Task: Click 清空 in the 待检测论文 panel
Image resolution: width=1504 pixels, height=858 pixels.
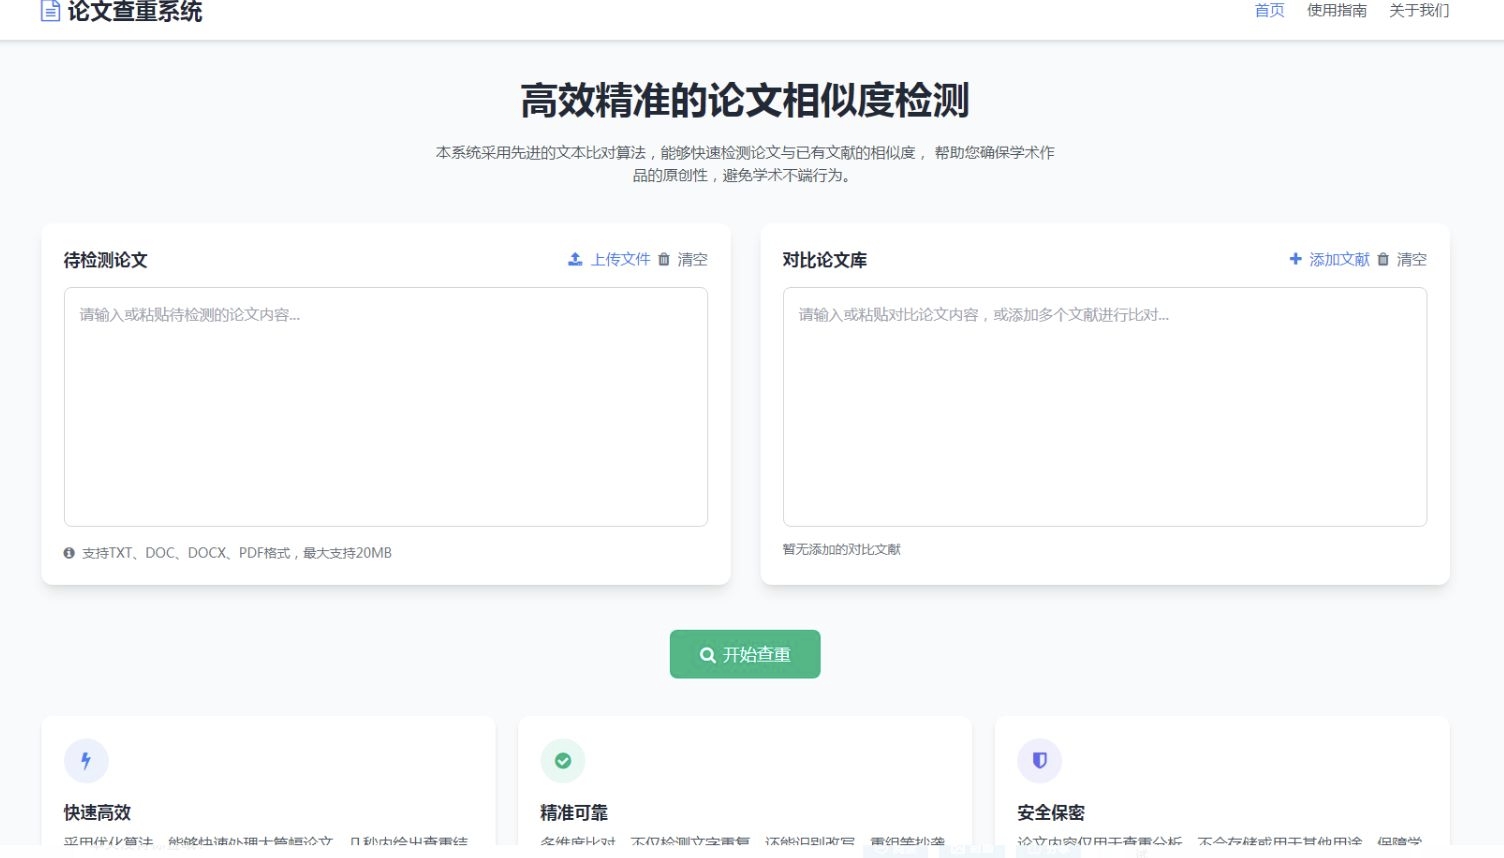Action: tap(692, 259)
